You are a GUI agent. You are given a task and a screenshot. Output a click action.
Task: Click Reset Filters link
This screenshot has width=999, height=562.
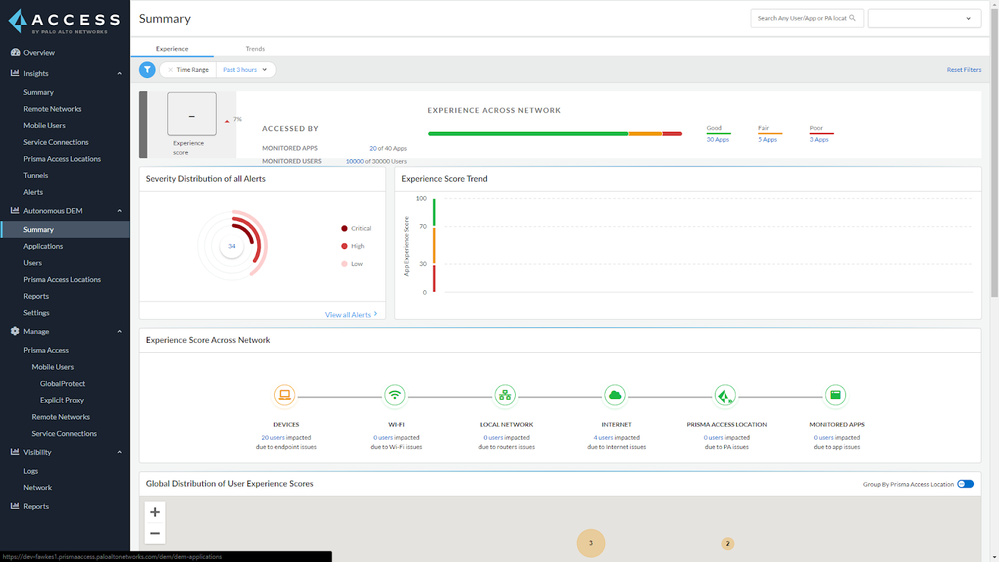click(x=963, y=70)
